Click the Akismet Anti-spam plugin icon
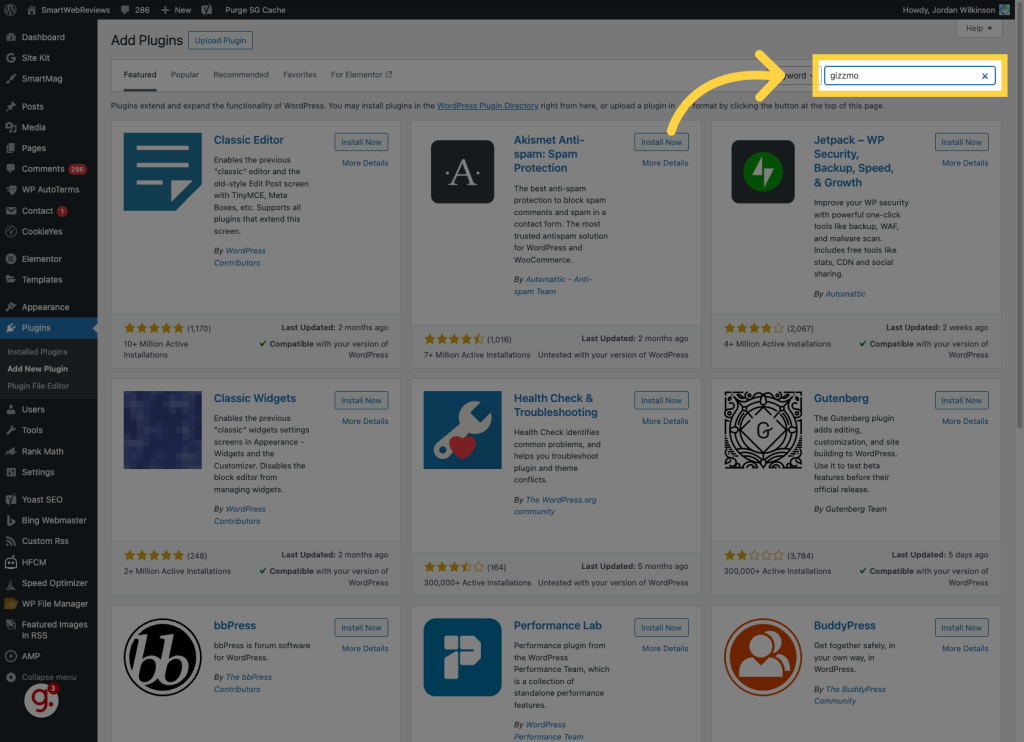This screenshot has width=1024, height=742. tap(462, 172)
